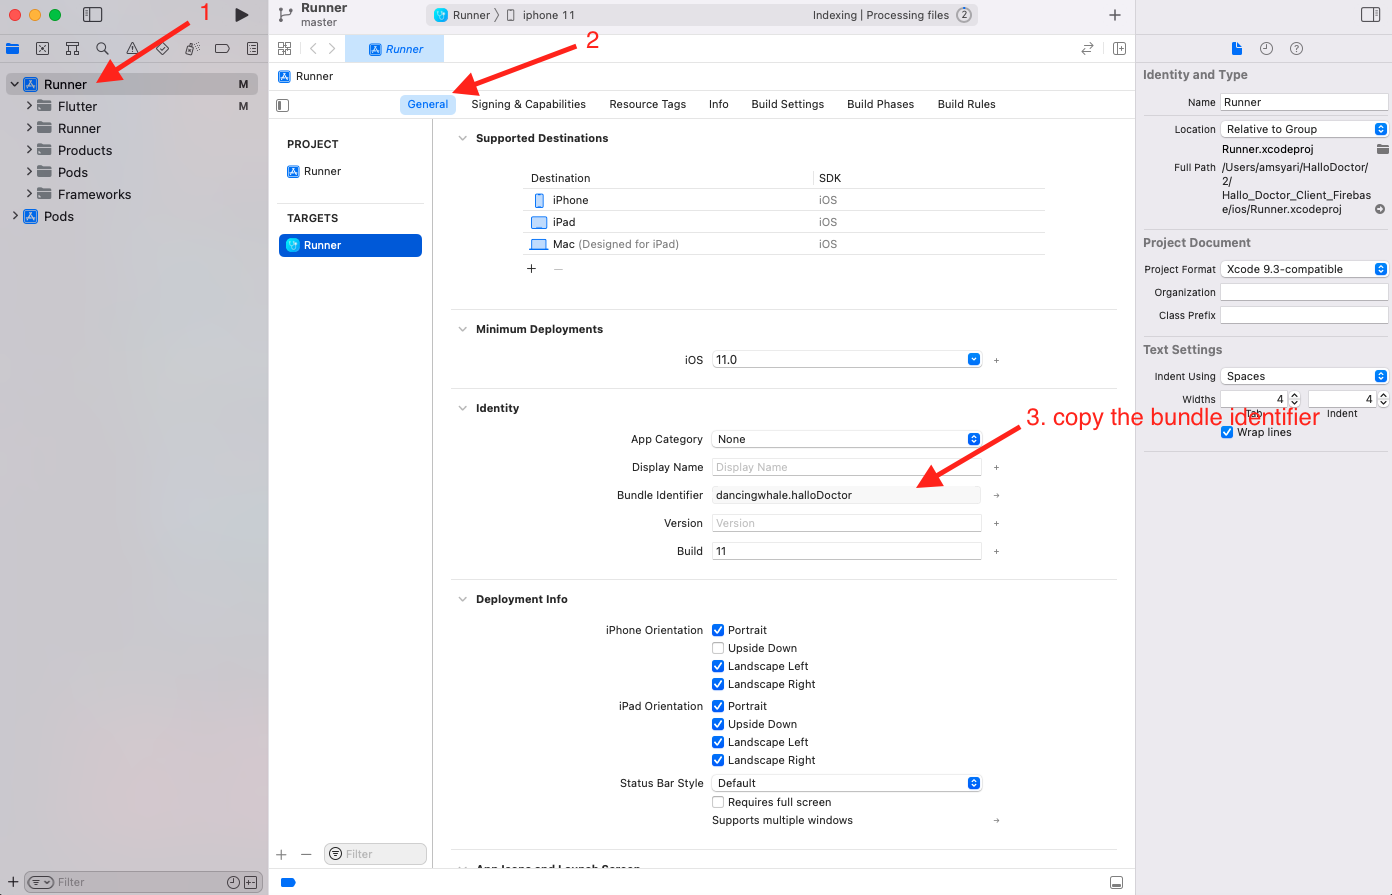This screenshot has height=895, width=1392.
Task: Open the App Category dropdown
Action: (x=846, y=439)
